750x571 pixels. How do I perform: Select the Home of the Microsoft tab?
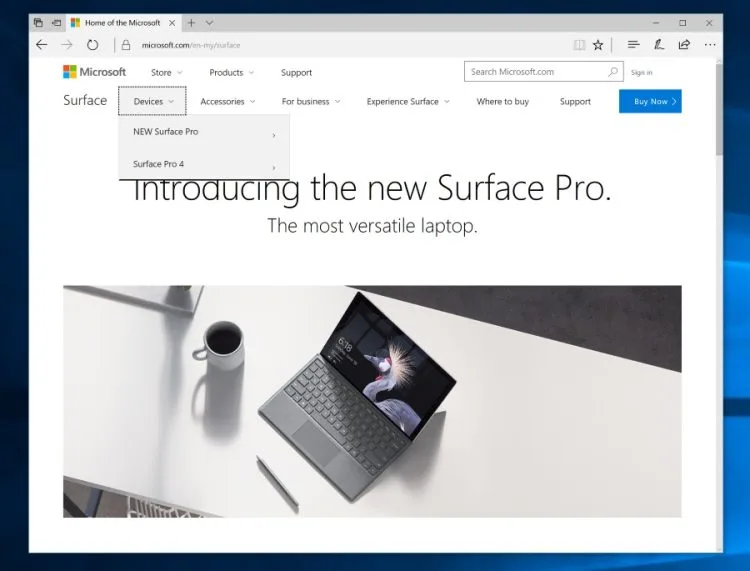(122, 22)
